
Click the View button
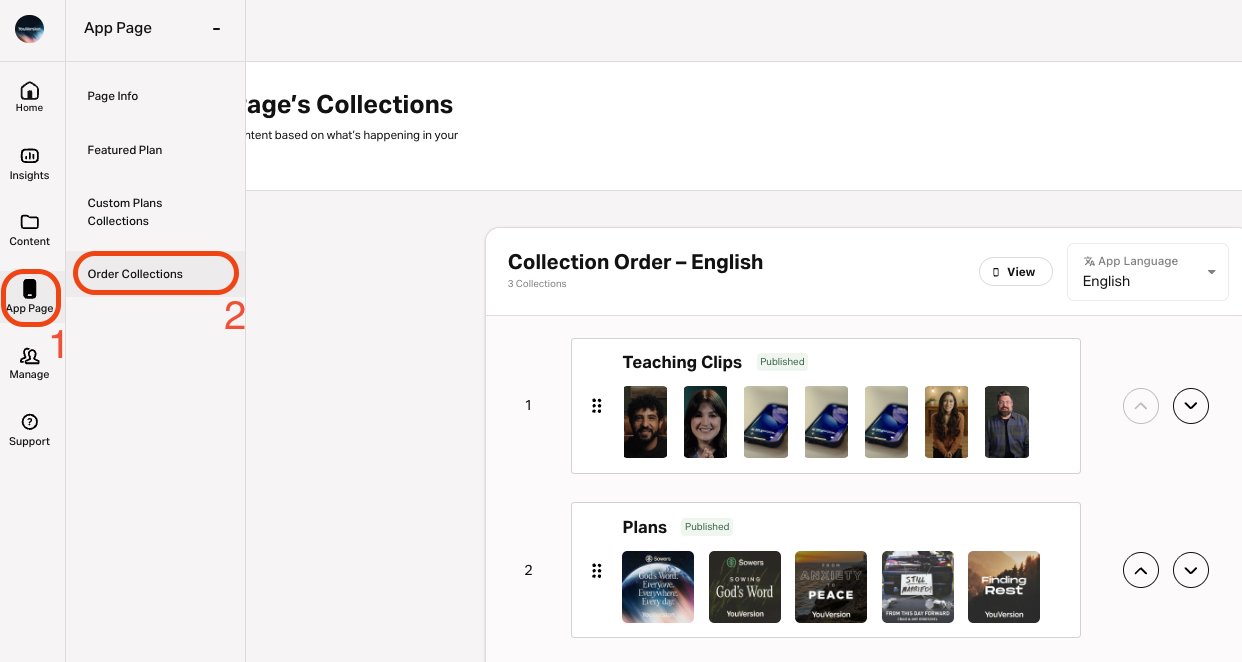coord(1016,272)
